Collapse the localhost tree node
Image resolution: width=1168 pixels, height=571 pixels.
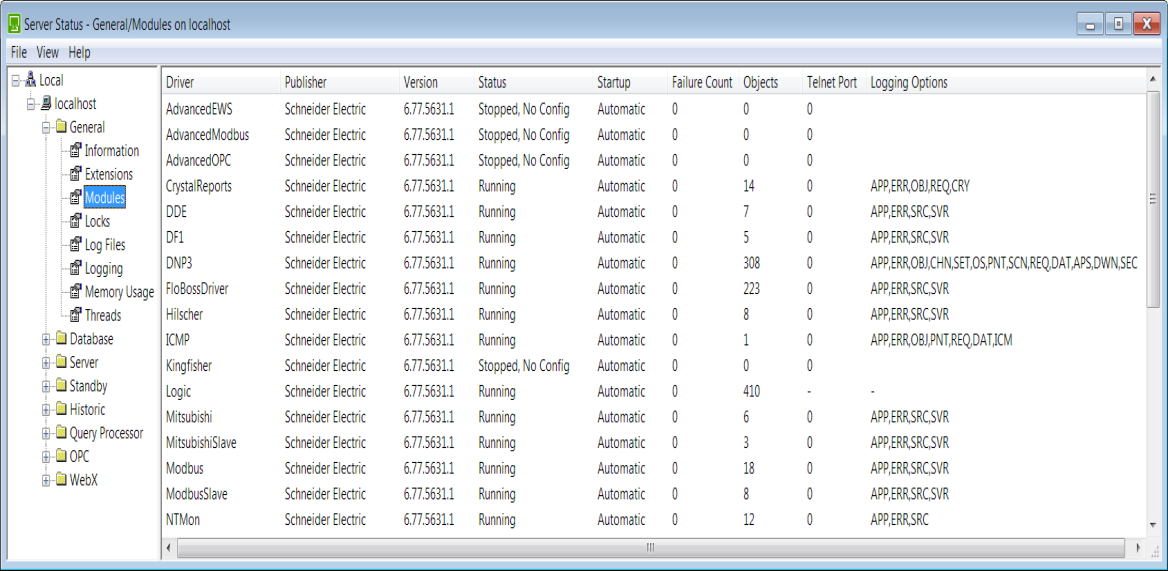click(x=31, y=104)
